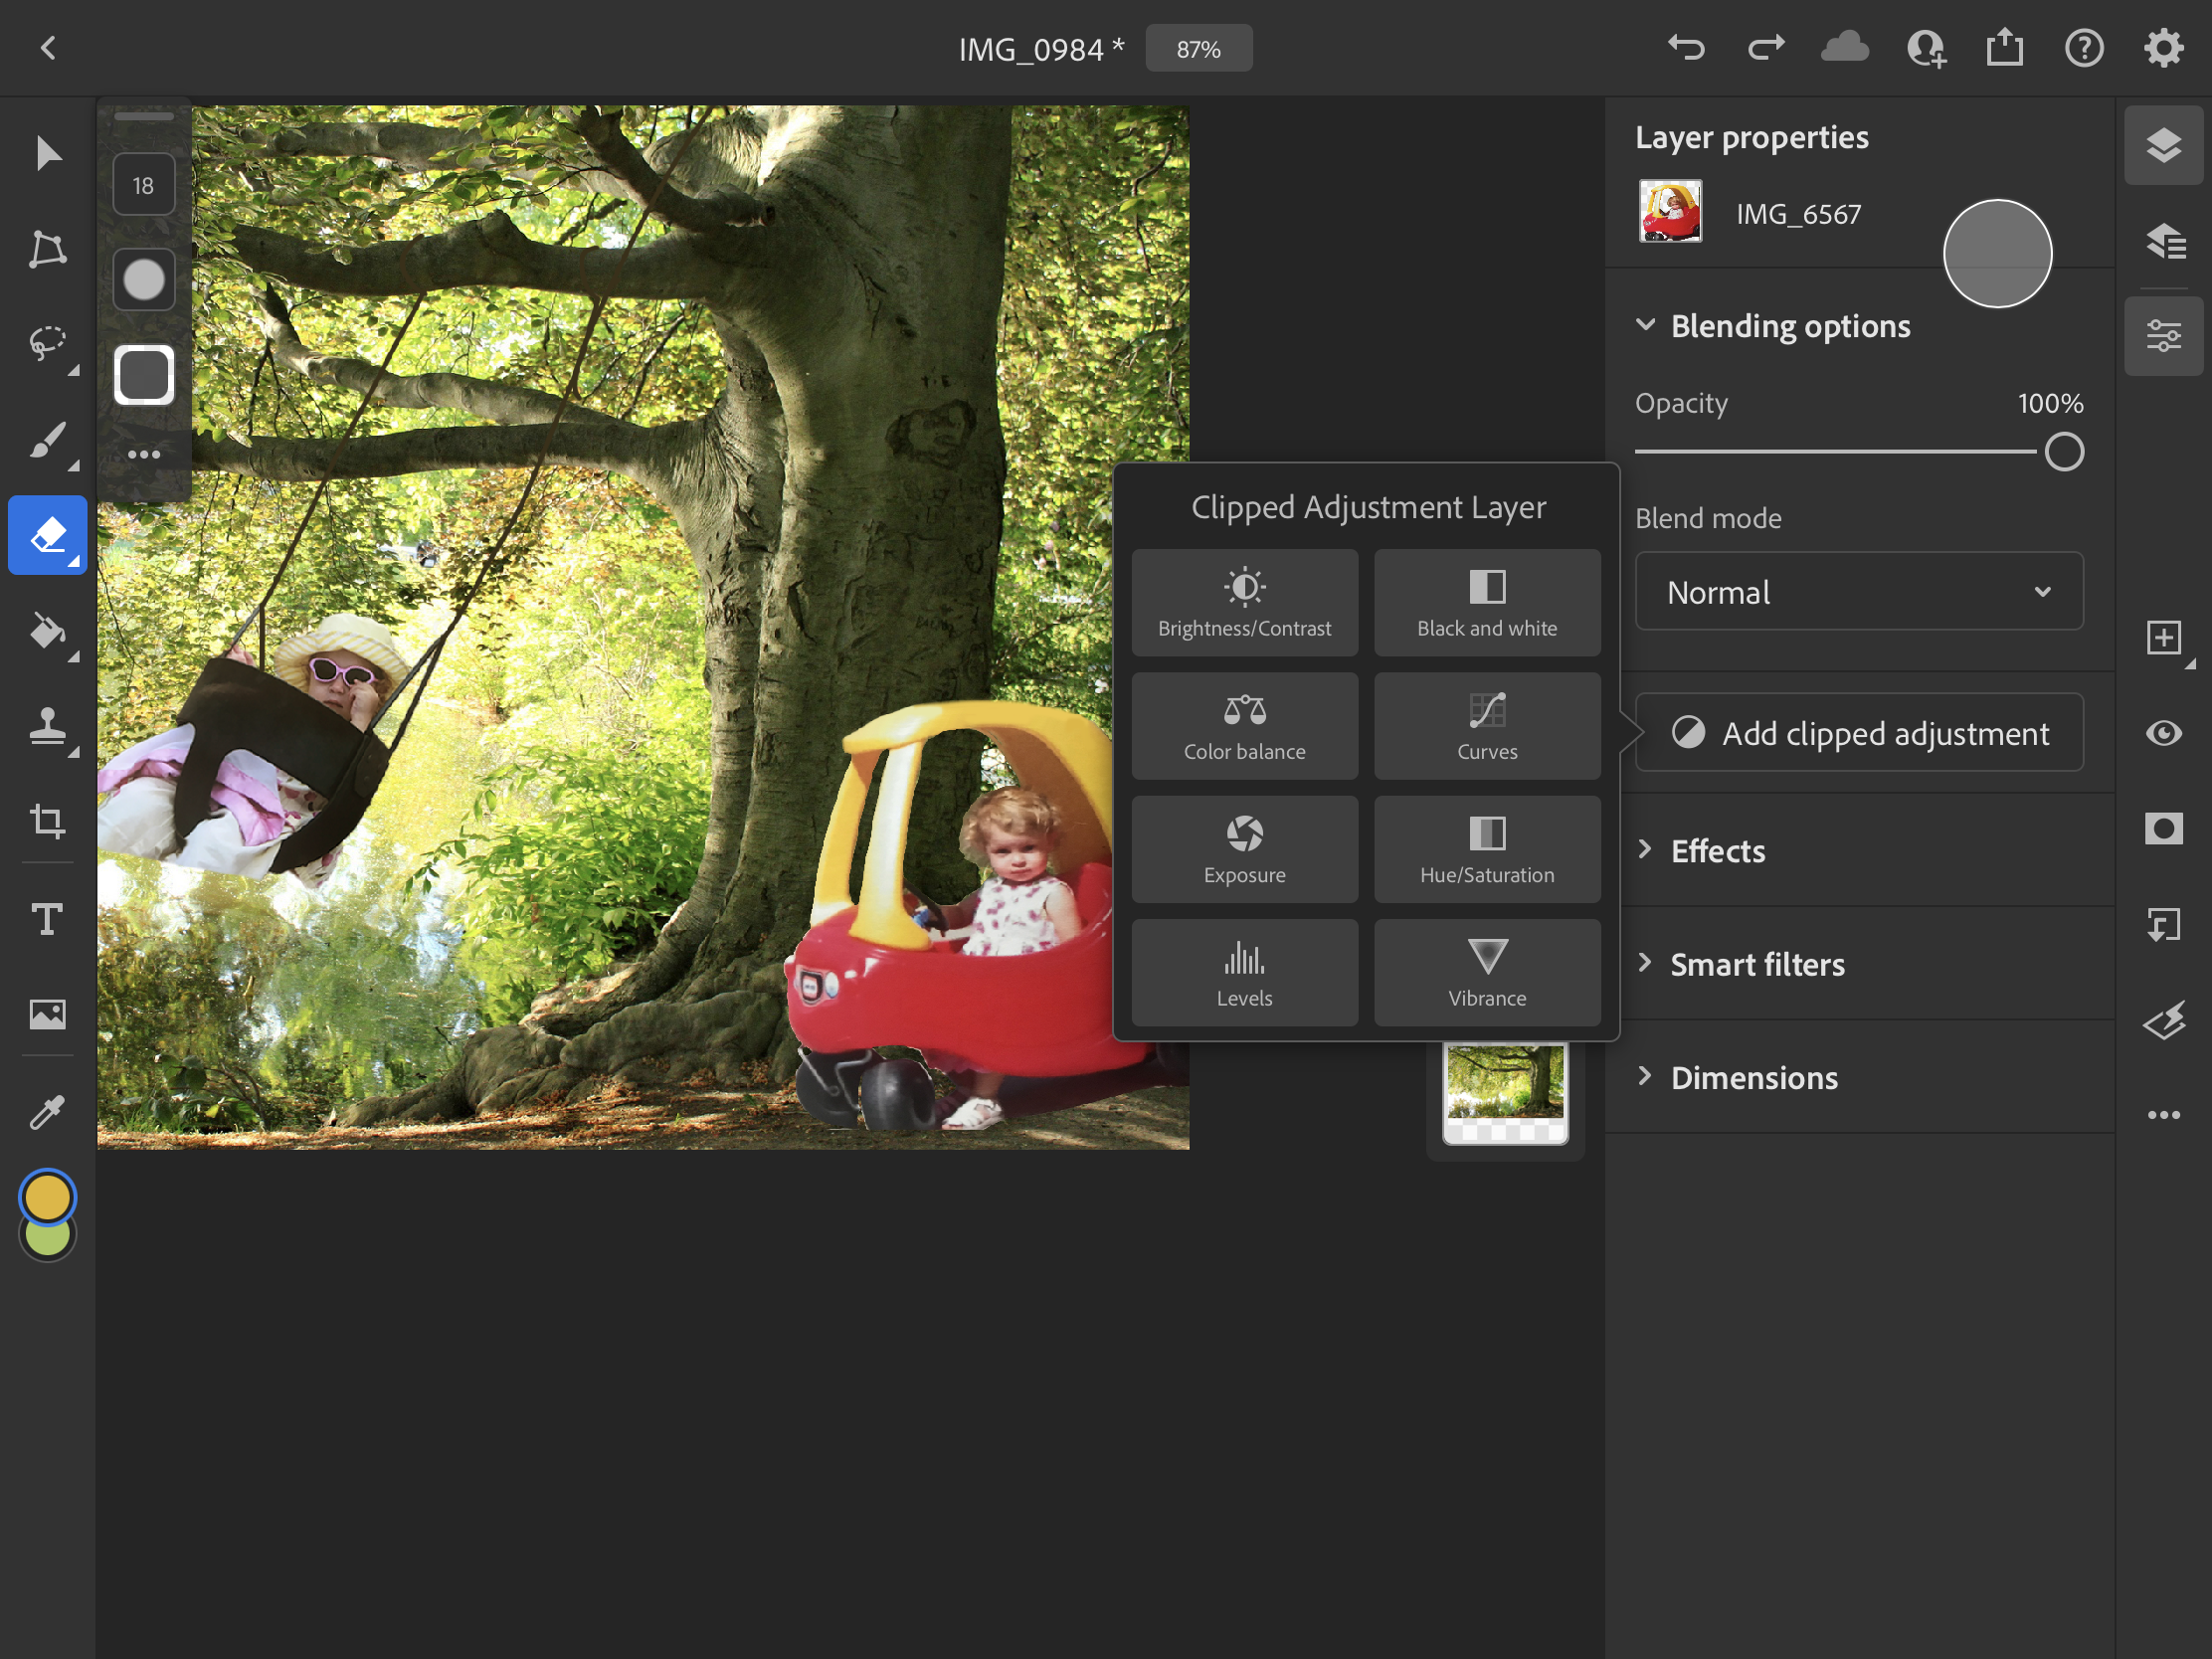Select the Paint Bucket fill tool
The width and height of the screenshot is (2212, 1659).
pyautogui.click(x=47, y=631)
